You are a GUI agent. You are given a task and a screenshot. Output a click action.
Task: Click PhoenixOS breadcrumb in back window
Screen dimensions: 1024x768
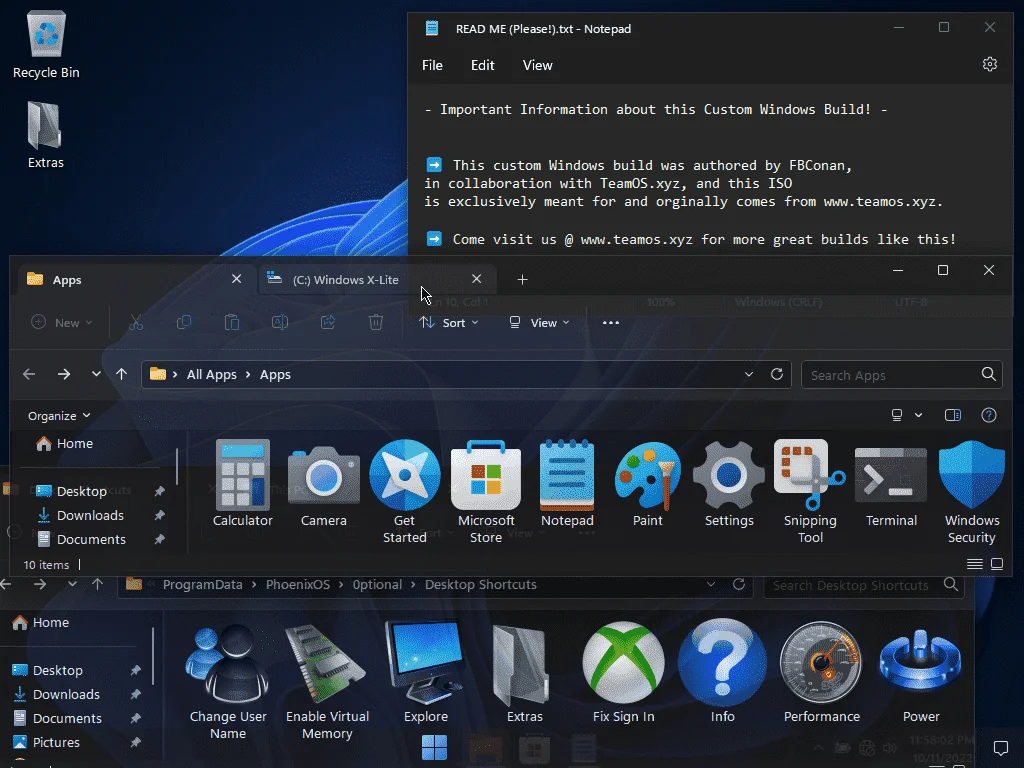pos(298,584)
